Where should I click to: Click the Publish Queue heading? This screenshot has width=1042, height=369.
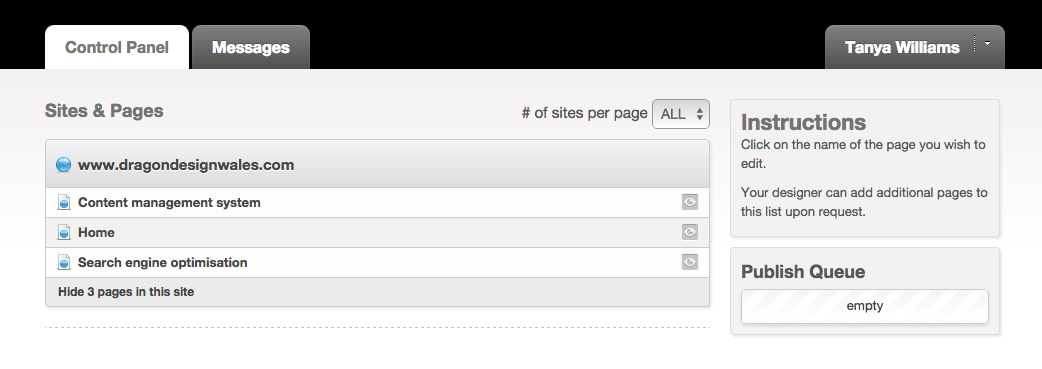tap(803, 271)
